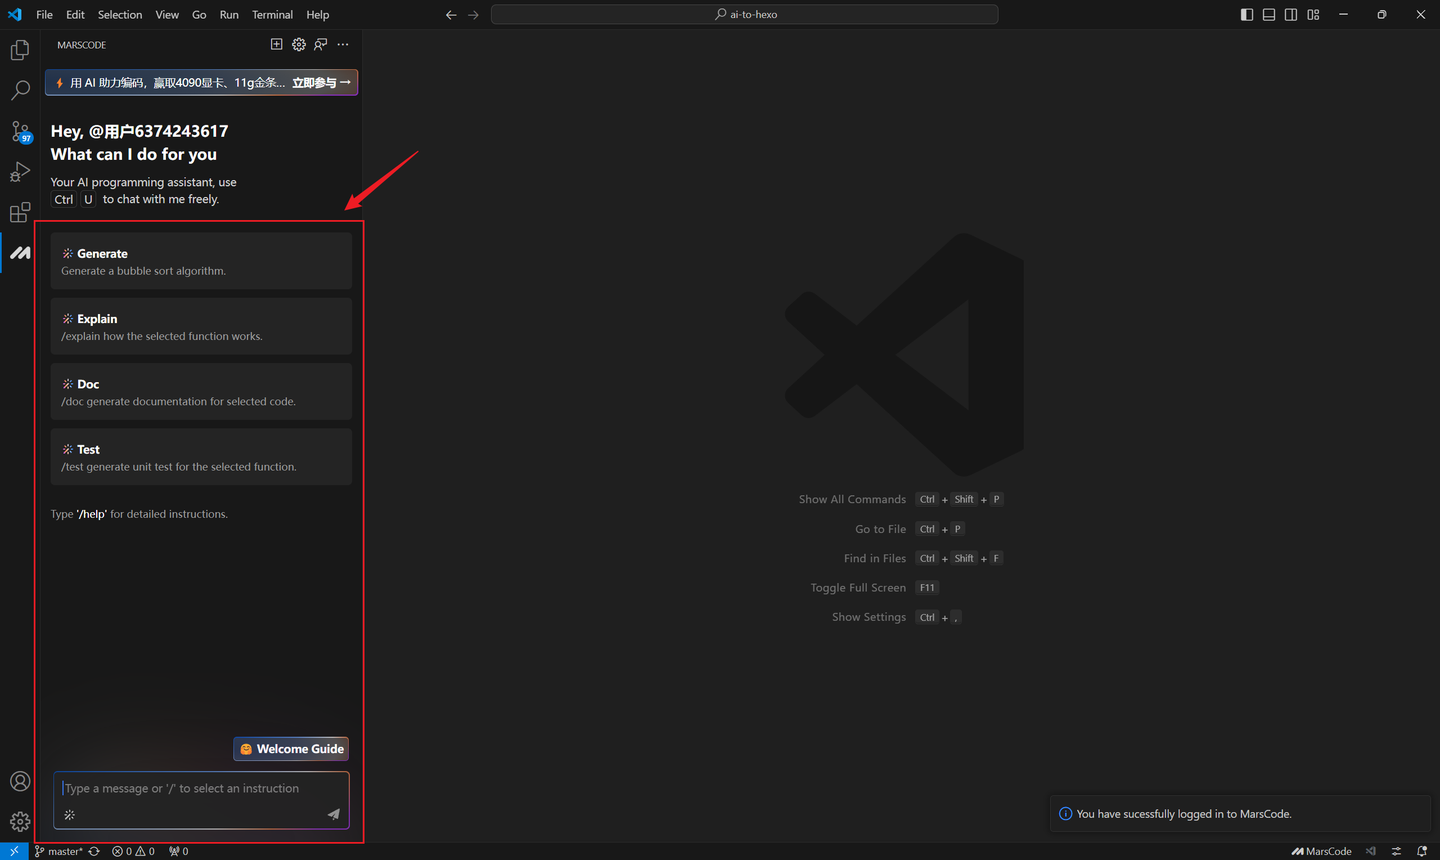
Task: Switch branch via master* in status bar
Action: click(x=59, y=851)
